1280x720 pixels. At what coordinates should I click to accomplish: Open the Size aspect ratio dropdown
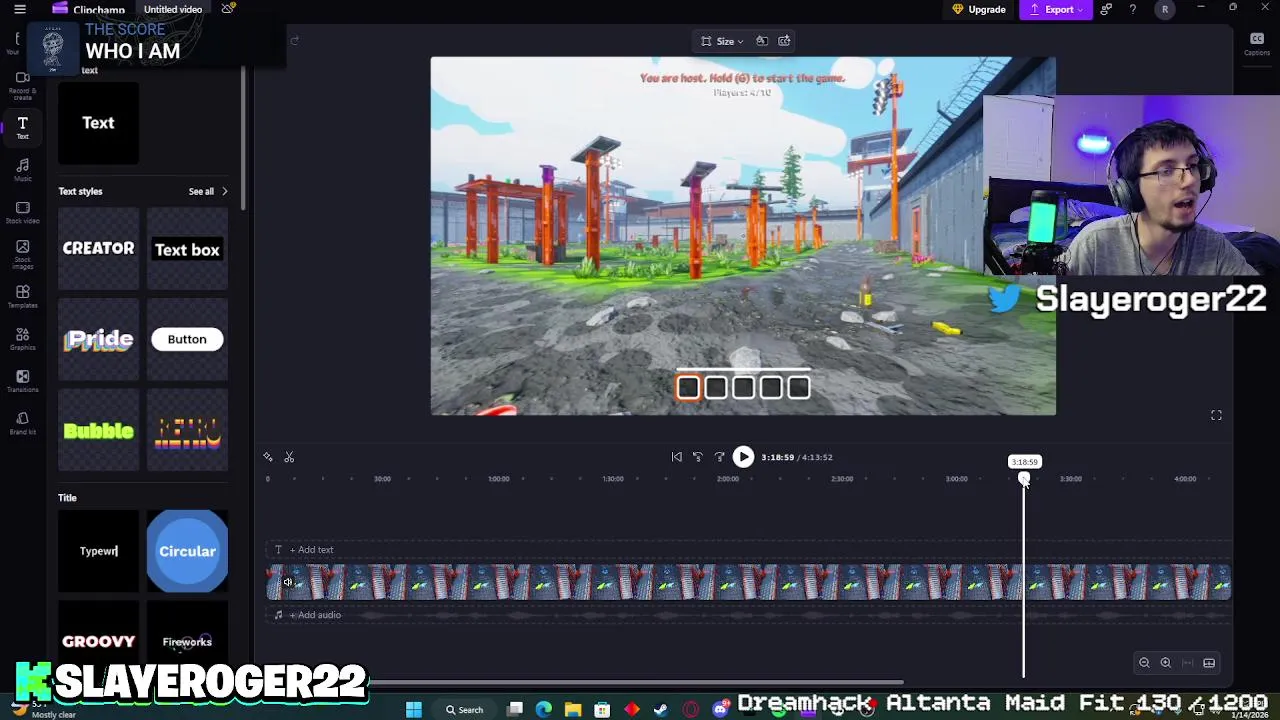click(x=722, y=41)
